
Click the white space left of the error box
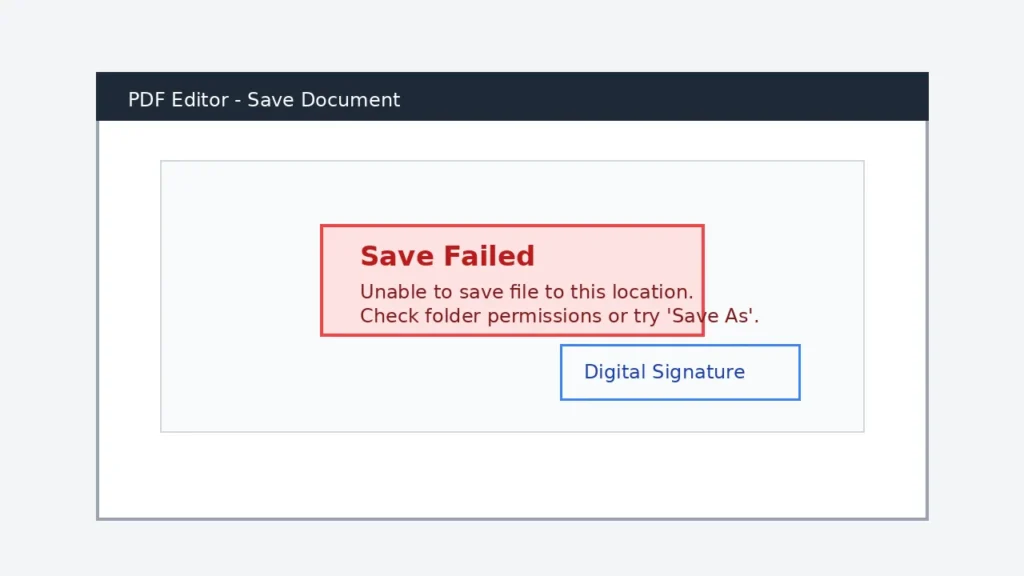240,280
